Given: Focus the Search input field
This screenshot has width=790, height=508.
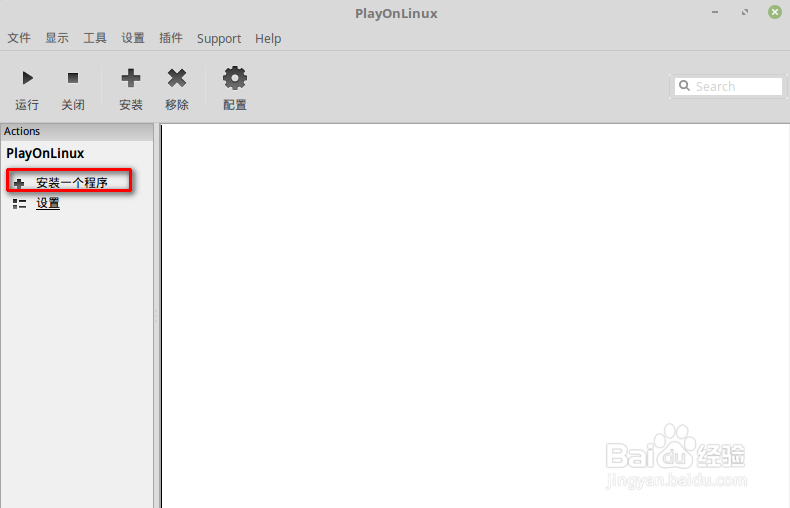Looking at the screenshot, I should pos(729,86).
